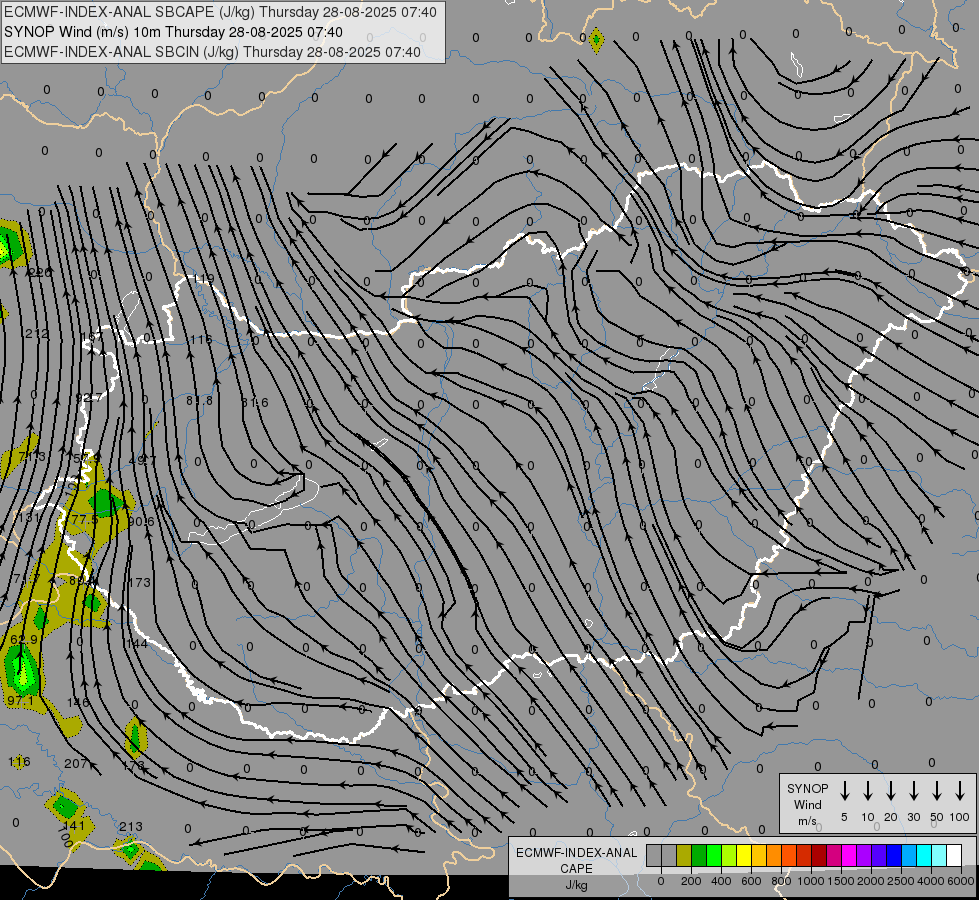Viewport: 979px width, 900px height.
Task: Click the 1000 tick label on the CAPE scale
Action: tap(811, 881)
